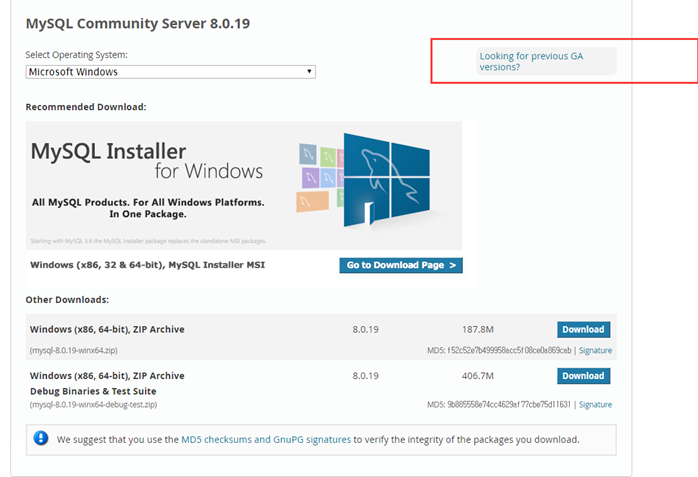Click the '187.8M' file size value
Screen dimensions: 698x477
pyautogui.click(x=478, y=329)
